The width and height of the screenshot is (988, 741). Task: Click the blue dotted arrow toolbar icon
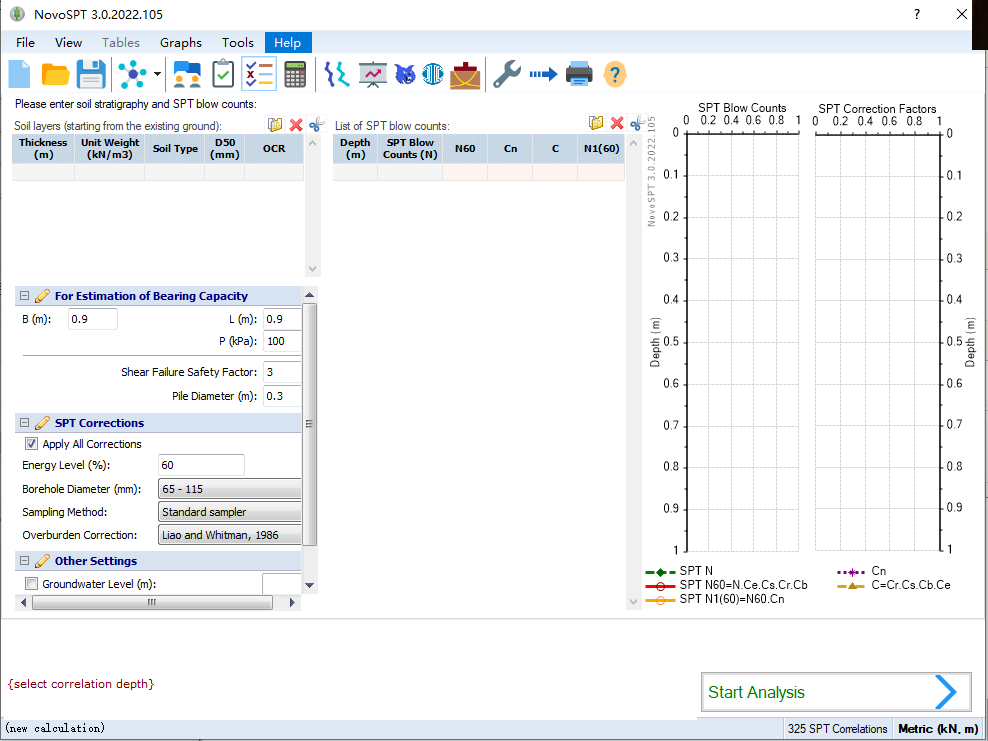(x=543, y=74)
